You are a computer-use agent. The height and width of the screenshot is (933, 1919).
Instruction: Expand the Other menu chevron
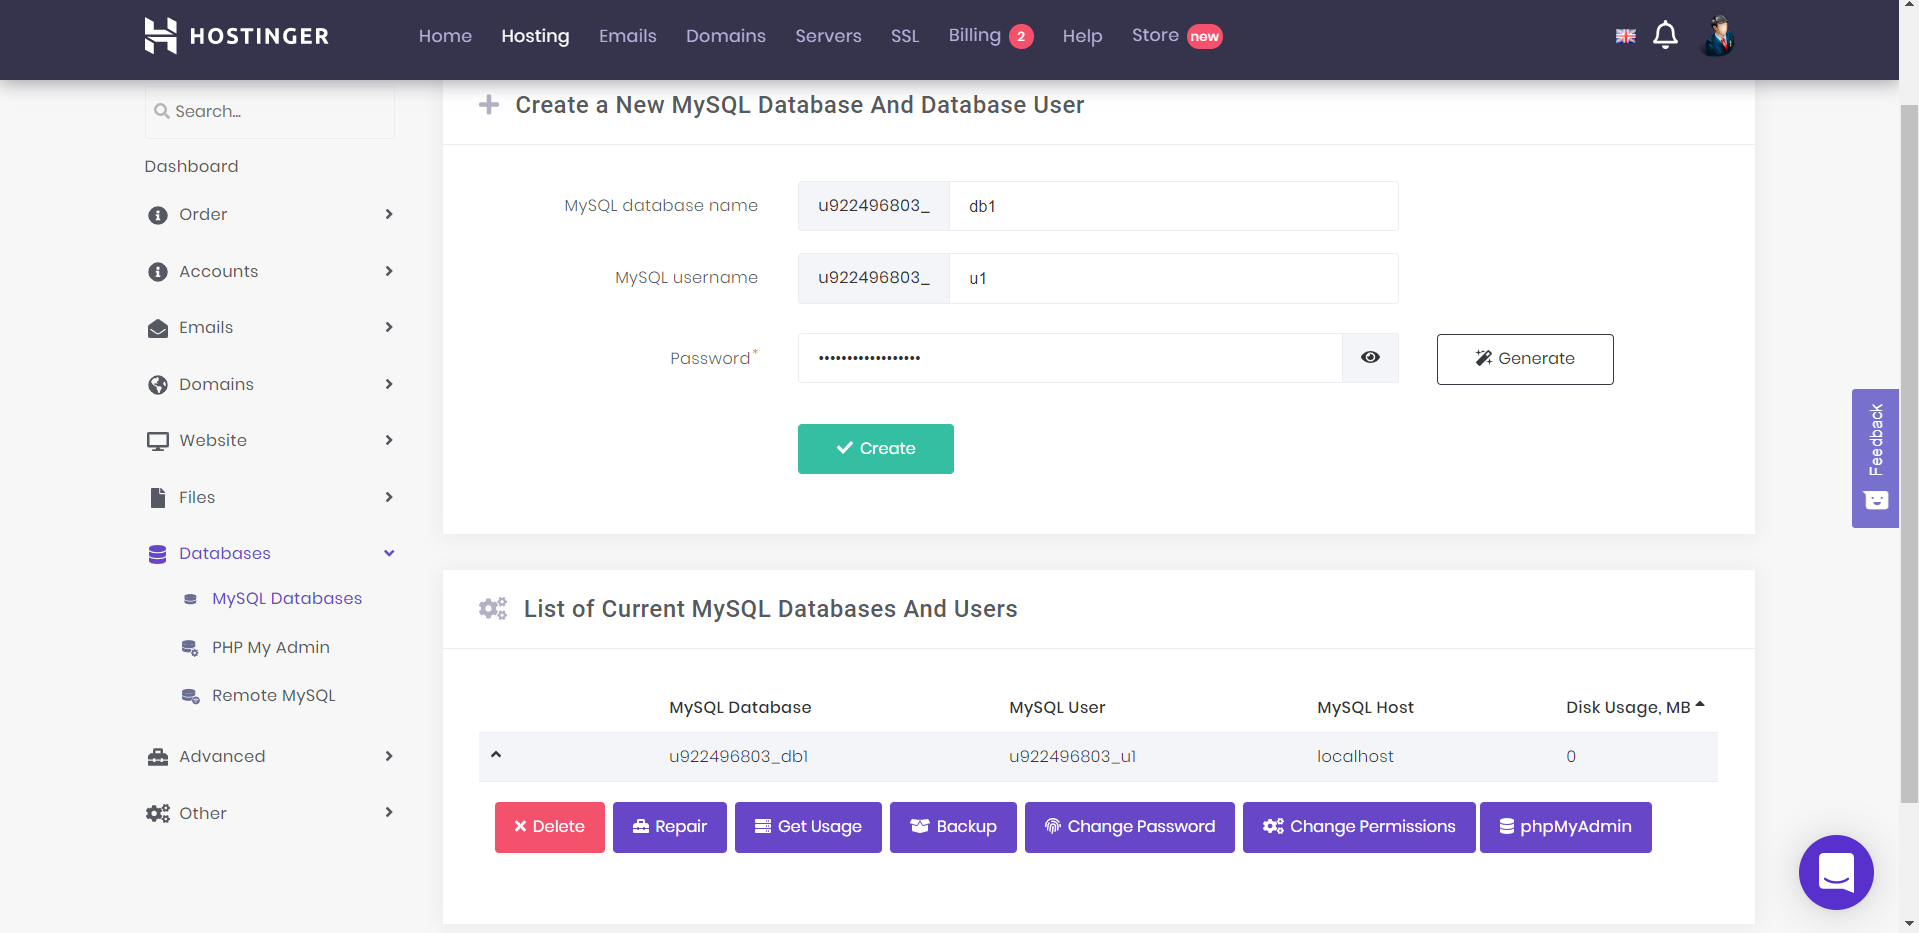[389, 813]
